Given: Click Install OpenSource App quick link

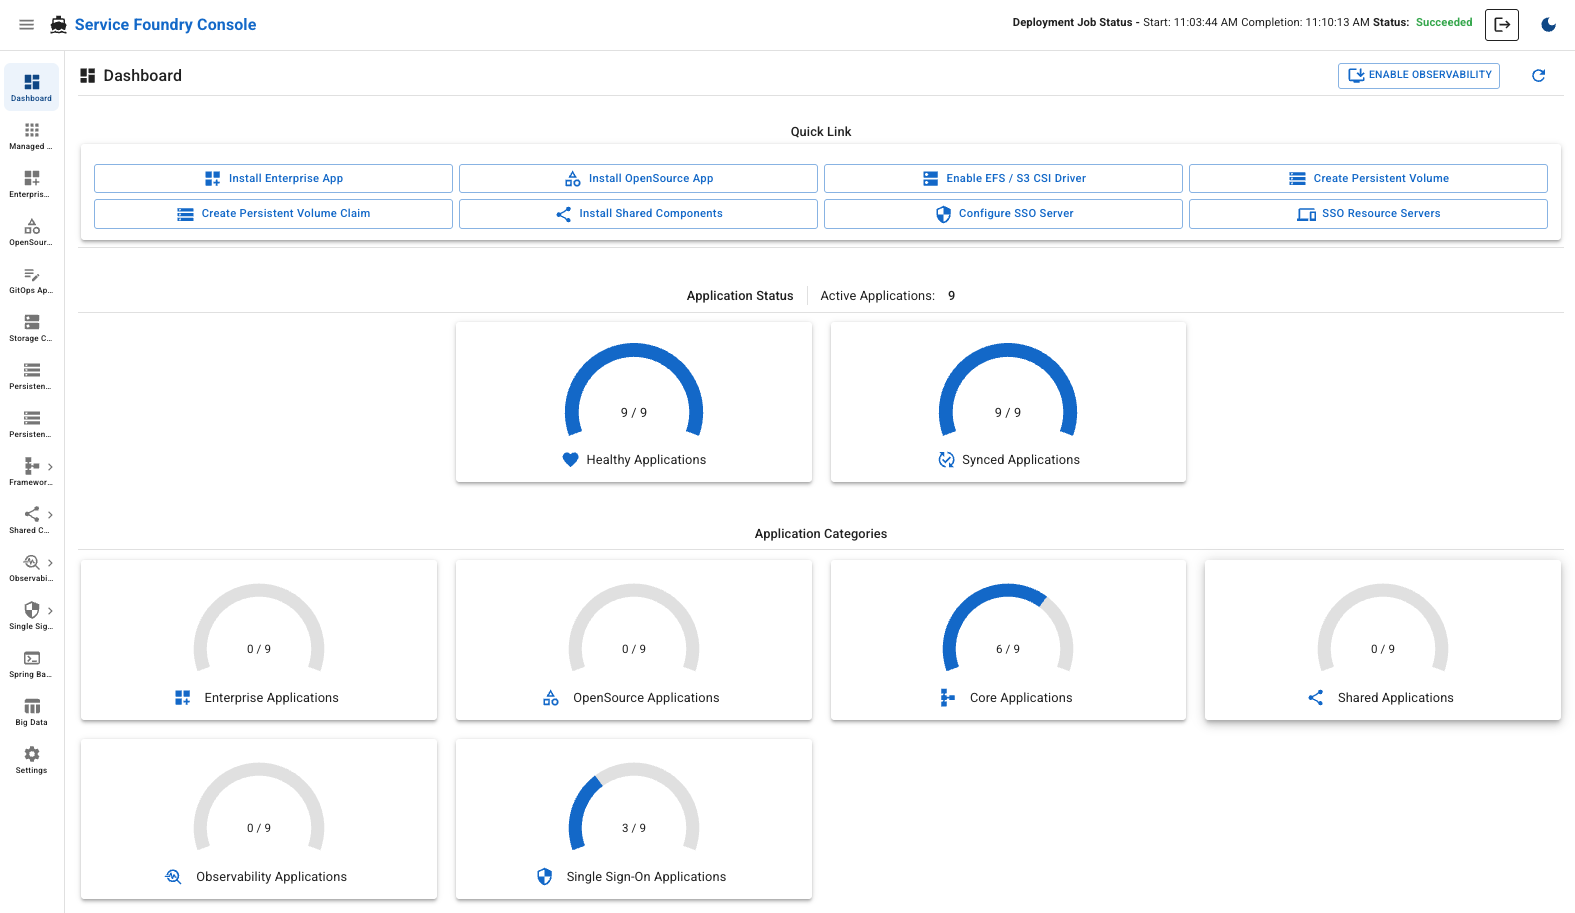Looking at the screenshot, I should click(638, 179).
